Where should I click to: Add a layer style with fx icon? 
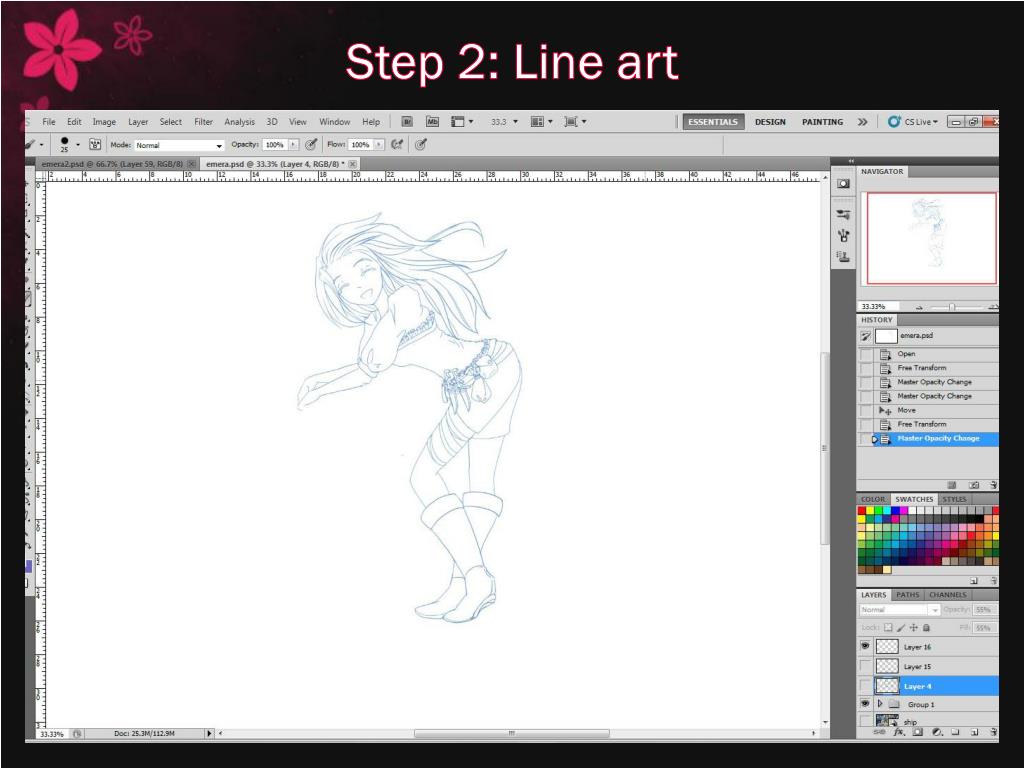coord(899,732)
